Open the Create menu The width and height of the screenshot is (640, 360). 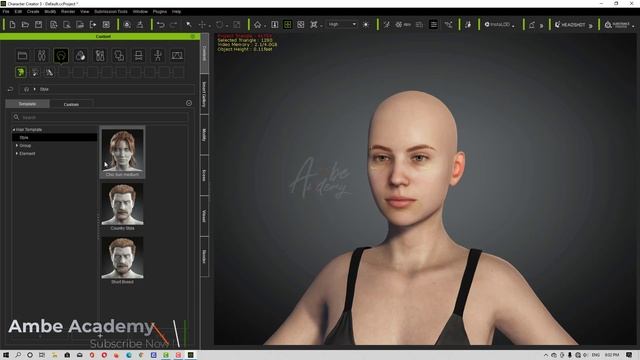coord(33,11)
